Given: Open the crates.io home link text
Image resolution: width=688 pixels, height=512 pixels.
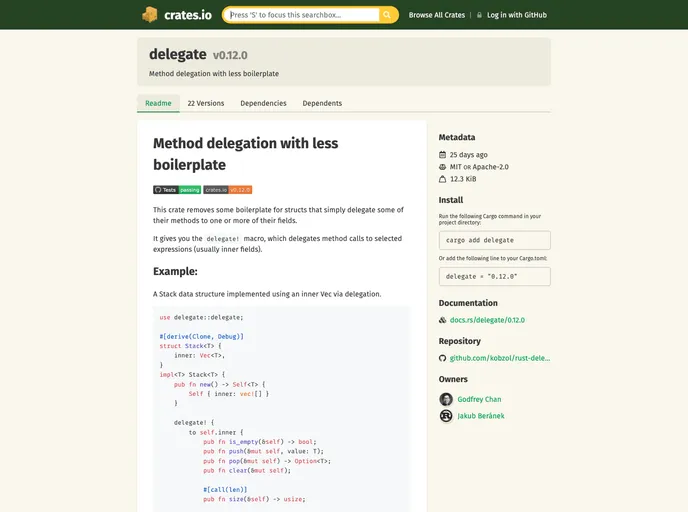Looking at the screenshot, I should tap(188, 15).
